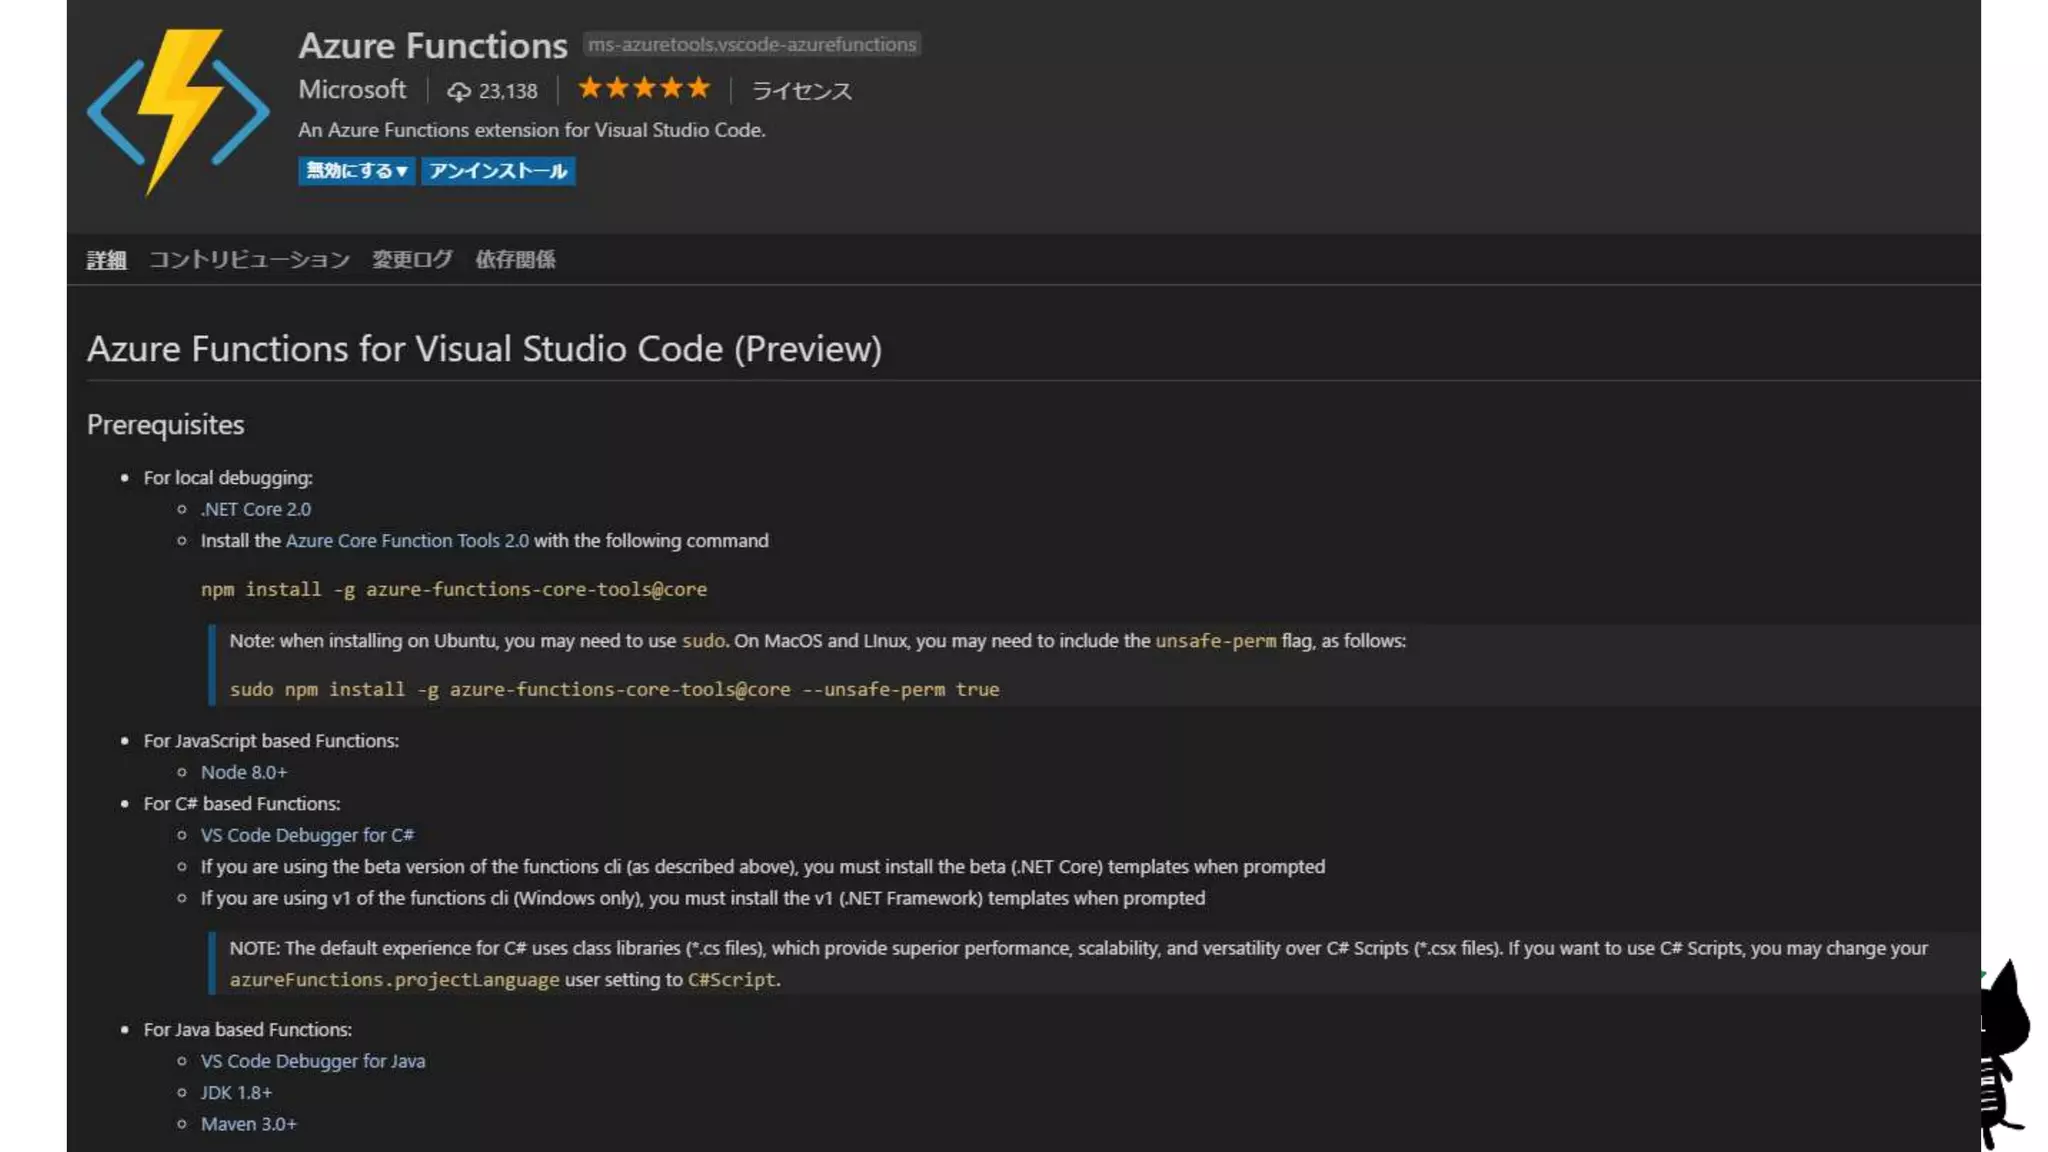Switch to the コントリビューション tab

tap(249, 260)
